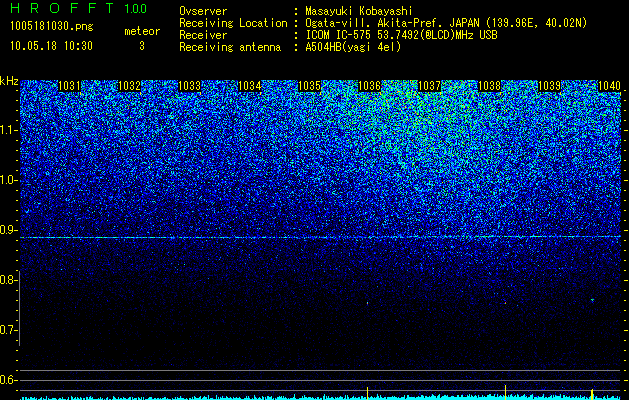Click the Ovserver label
Screen dimensions: 629x400
click(x=203, y=11)
